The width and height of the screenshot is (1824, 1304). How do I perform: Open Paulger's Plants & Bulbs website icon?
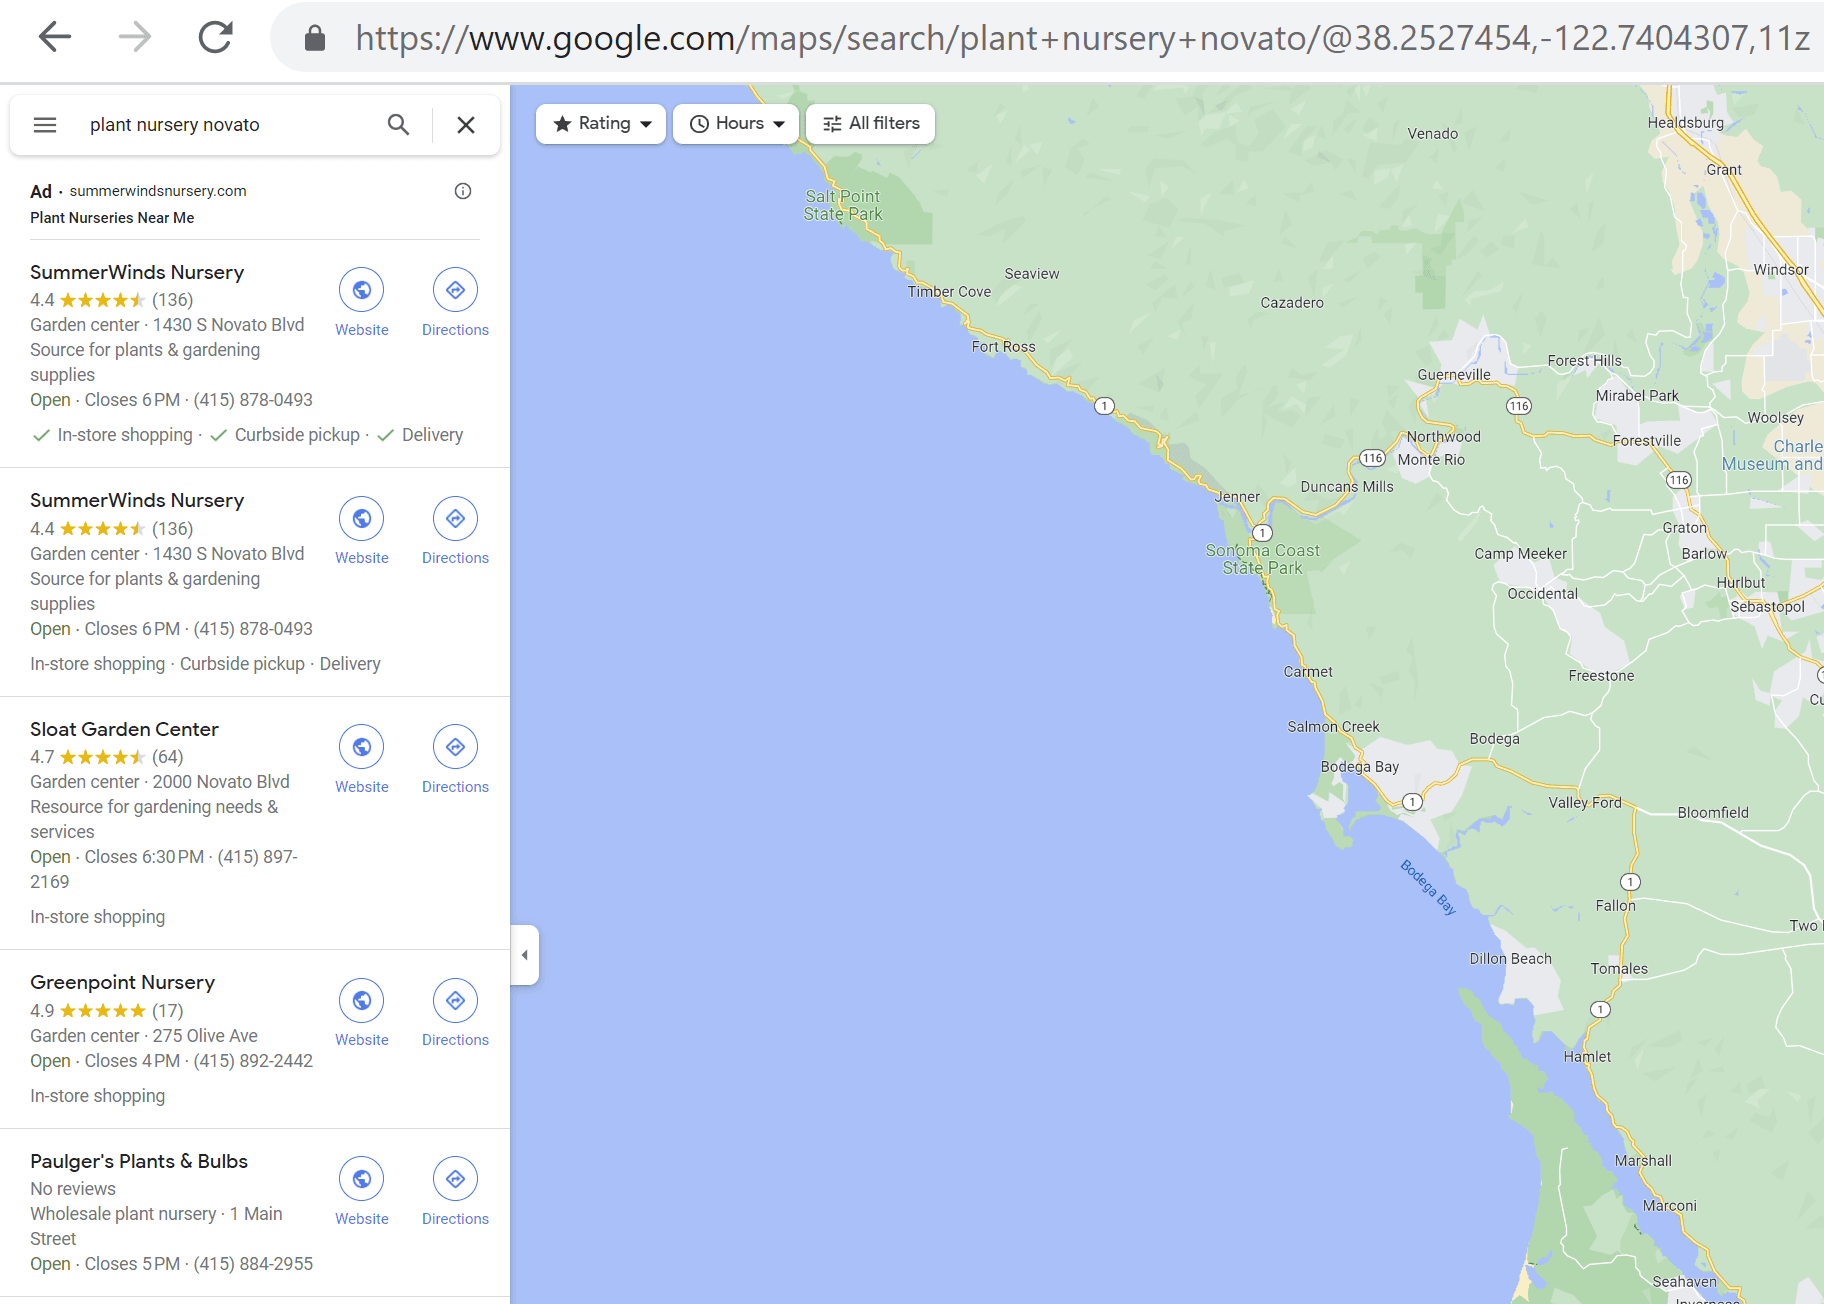coord(362,1180)
